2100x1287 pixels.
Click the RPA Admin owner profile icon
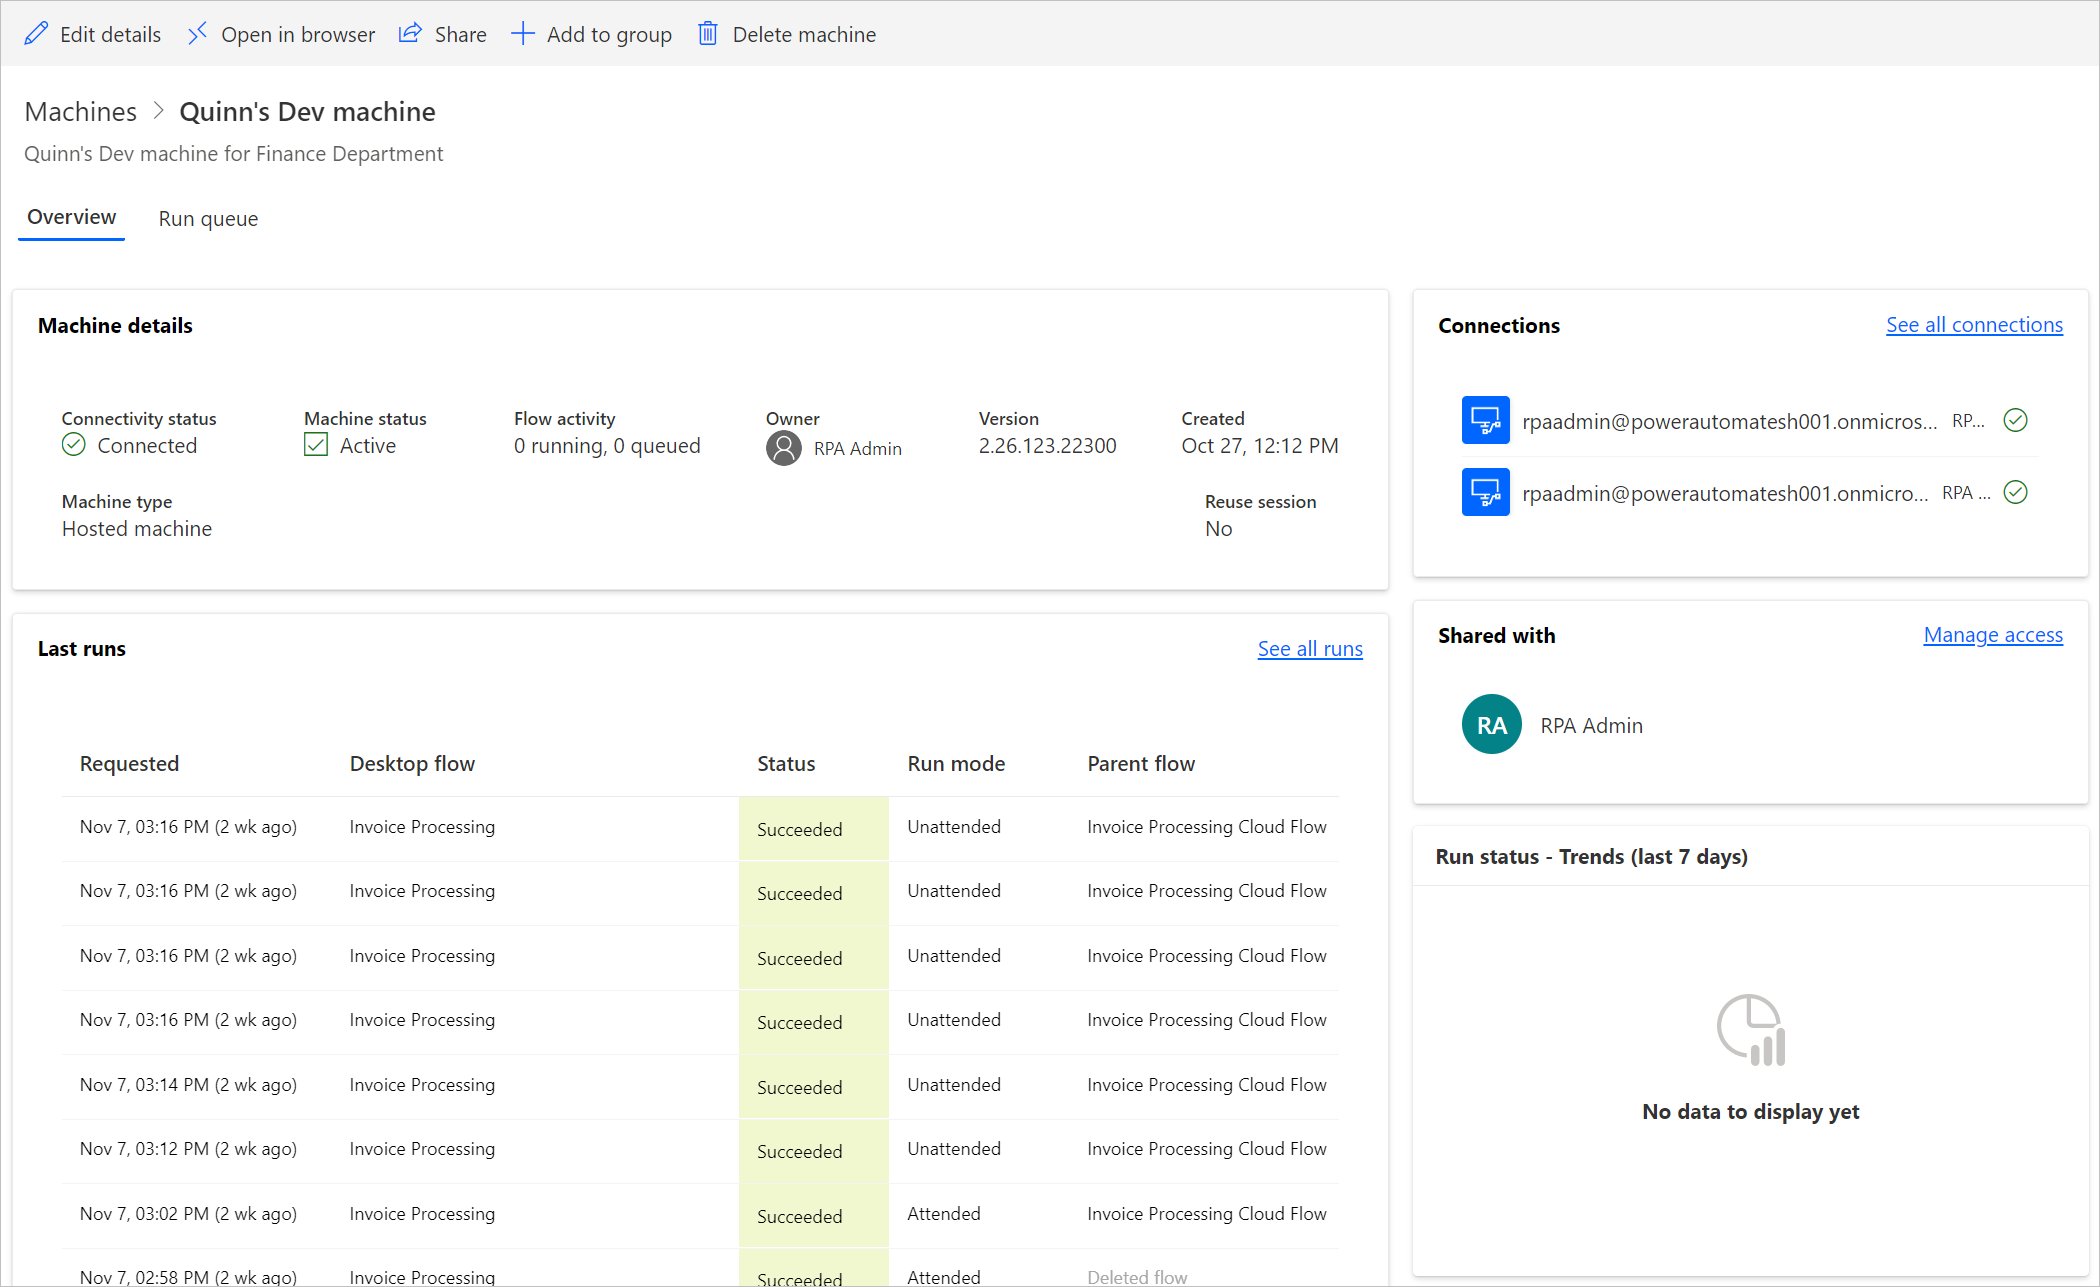click(x=783, y=446)
